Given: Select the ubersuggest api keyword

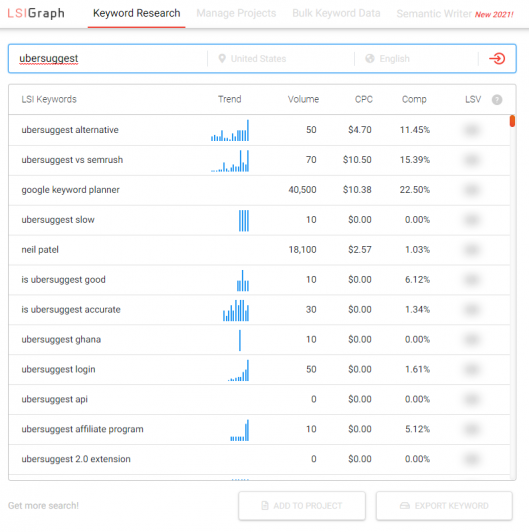Looking at the screenshot, I should (x=54, y=399).
